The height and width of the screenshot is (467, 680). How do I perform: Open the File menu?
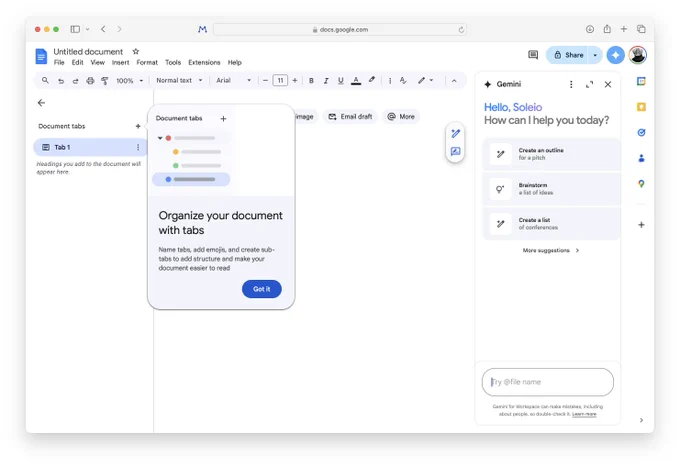click(x=59, y=62)
